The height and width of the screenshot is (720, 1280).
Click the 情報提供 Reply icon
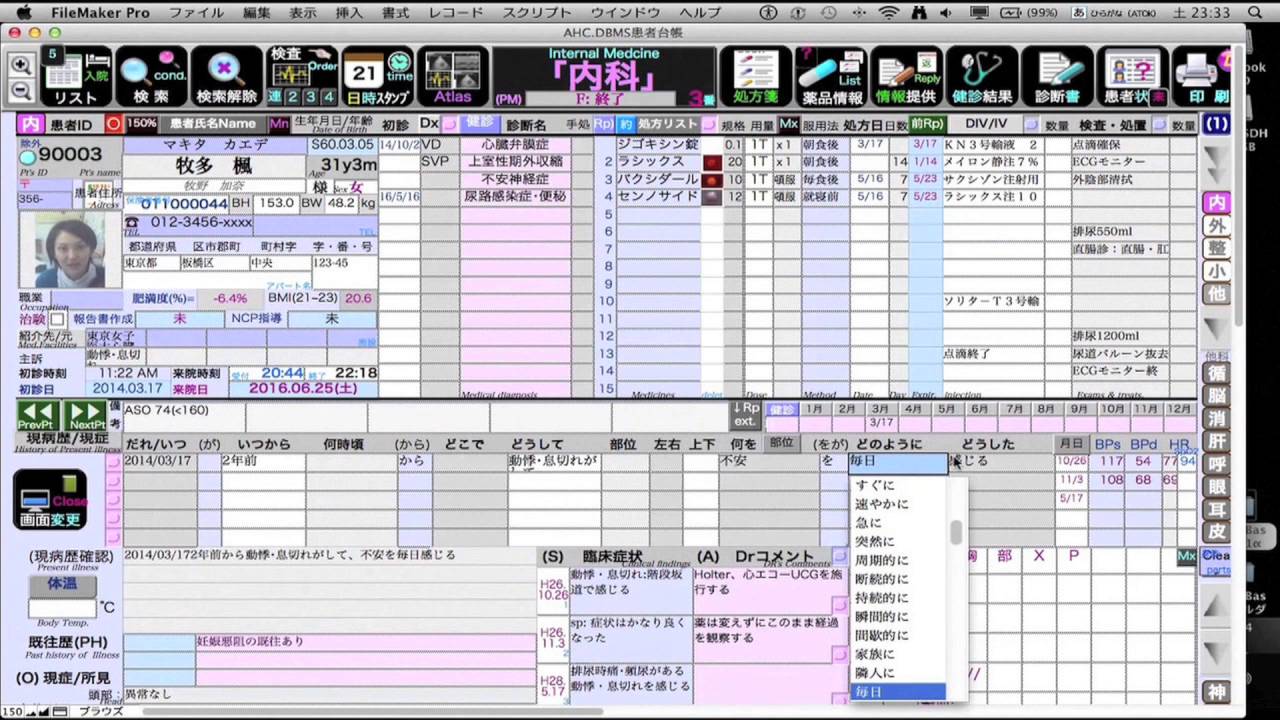pos(906,76)
